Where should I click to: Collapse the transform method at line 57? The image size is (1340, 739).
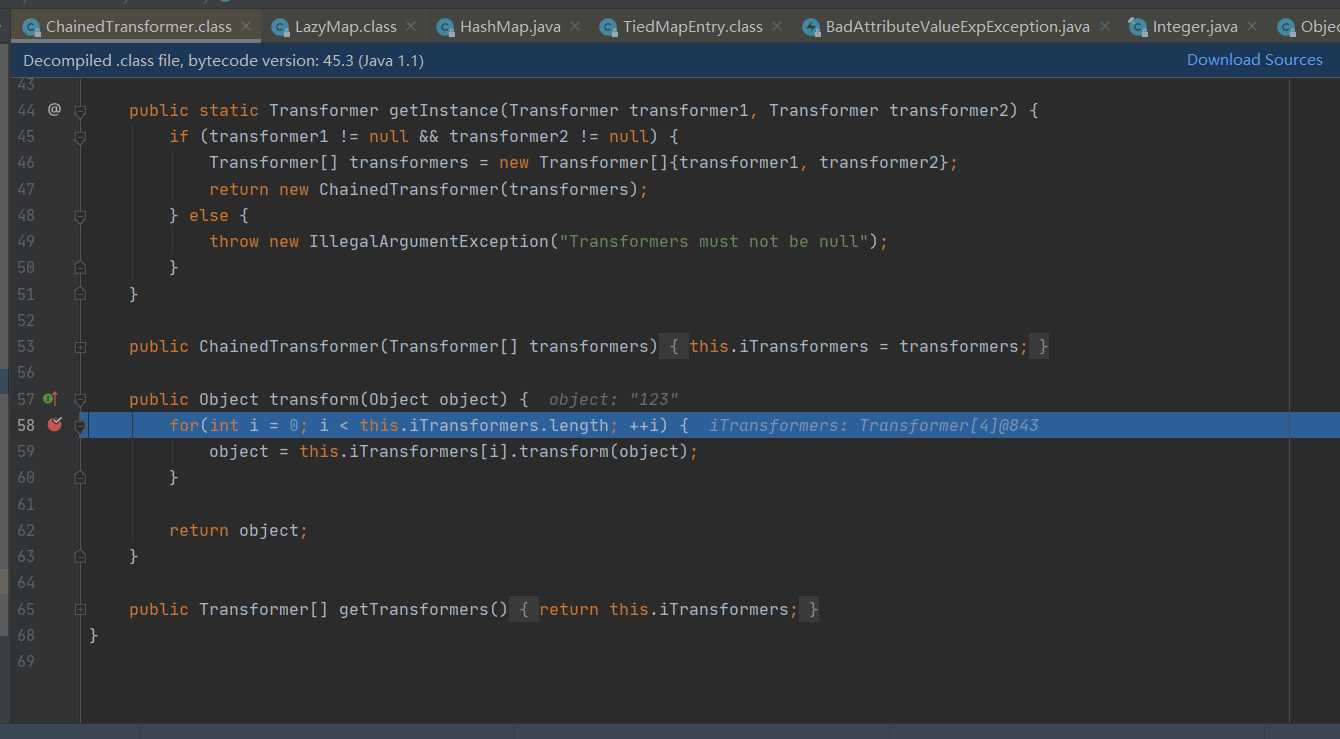pos(80,399)
